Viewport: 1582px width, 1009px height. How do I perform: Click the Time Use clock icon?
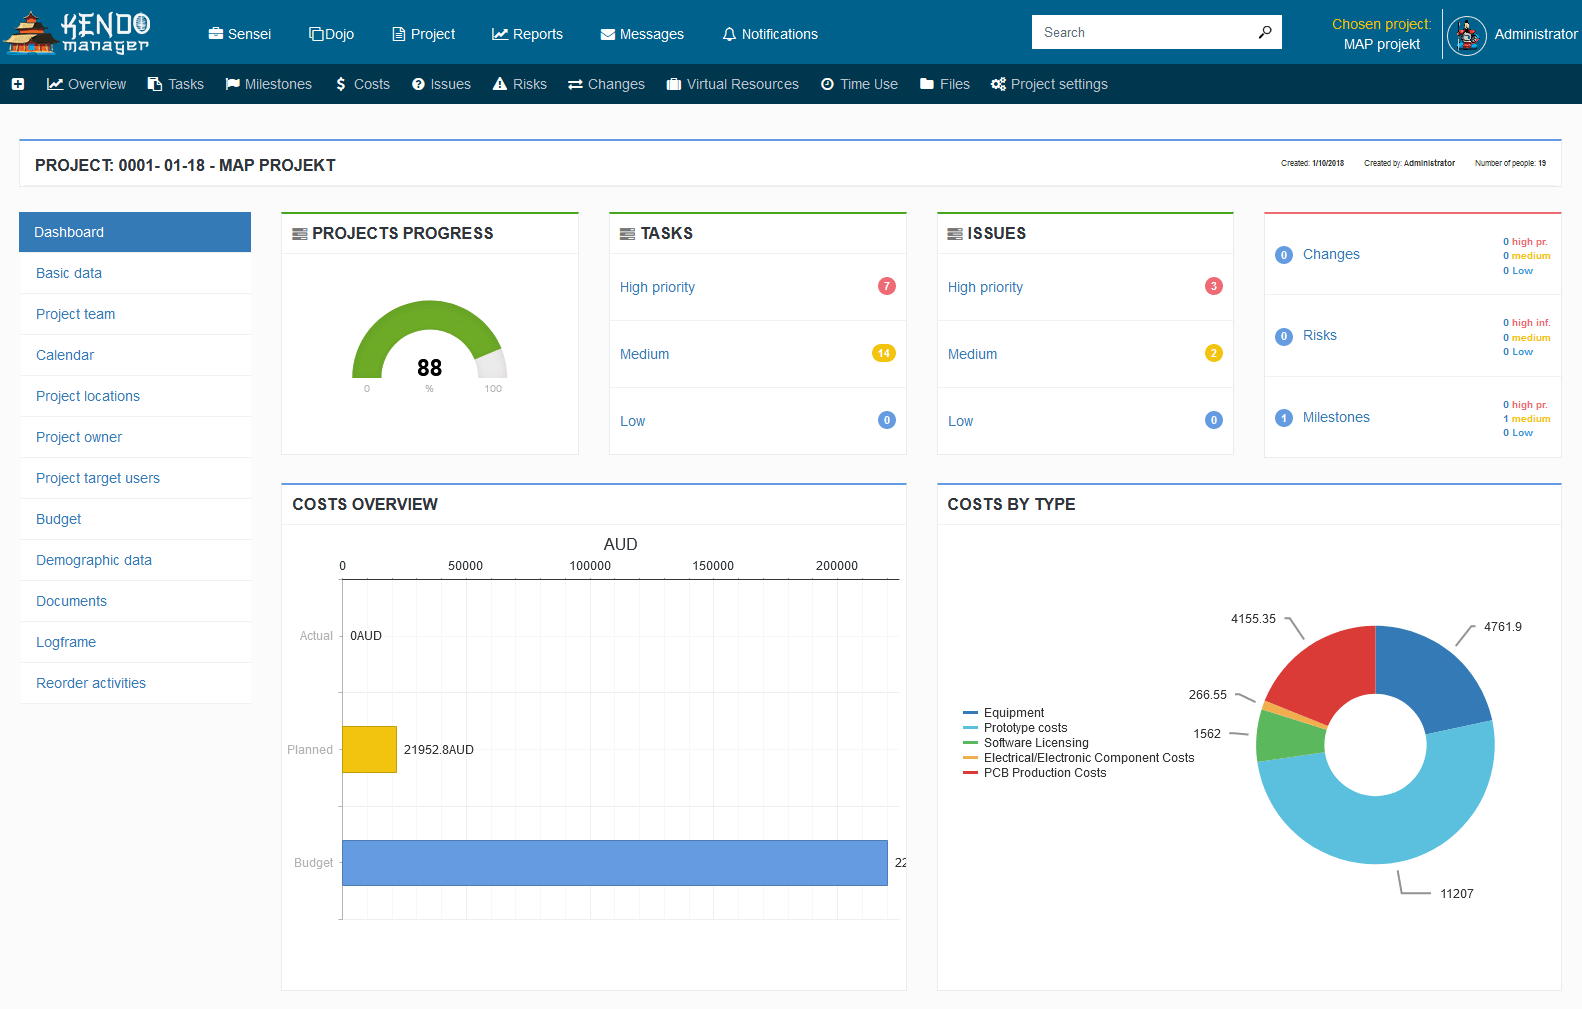[828, 84]
